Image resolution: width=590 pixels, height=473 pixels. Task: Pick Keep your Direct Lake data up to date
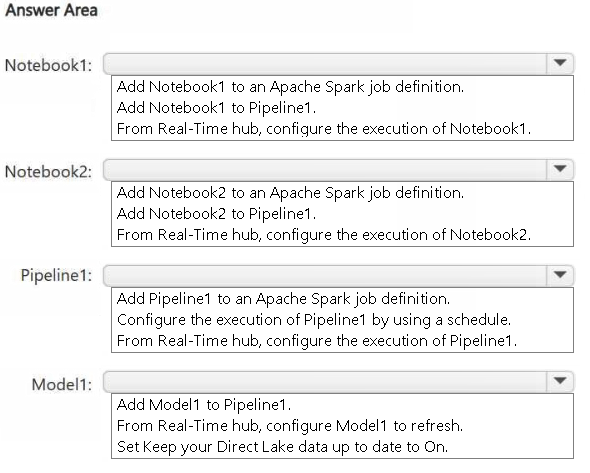click(x=282, y=447)
